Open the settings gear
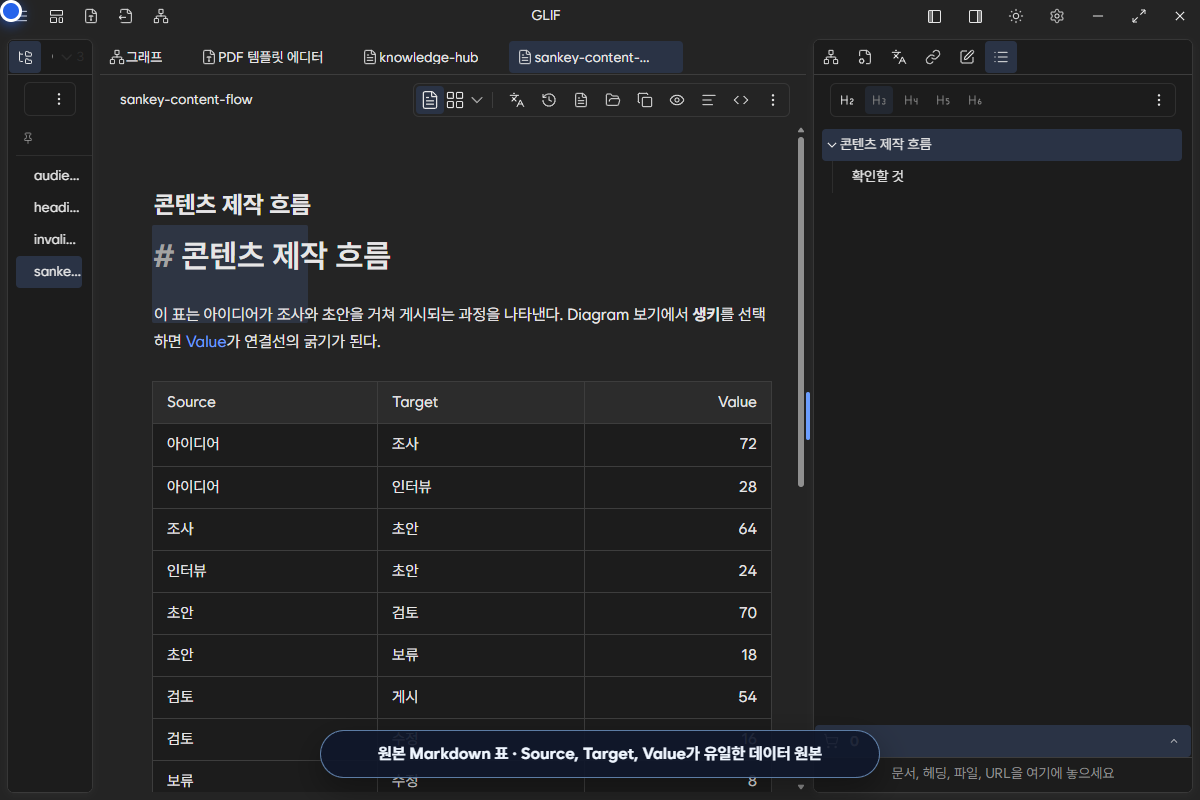The height and width of the screenshot is (800, 1200). tap(1057, 16)
